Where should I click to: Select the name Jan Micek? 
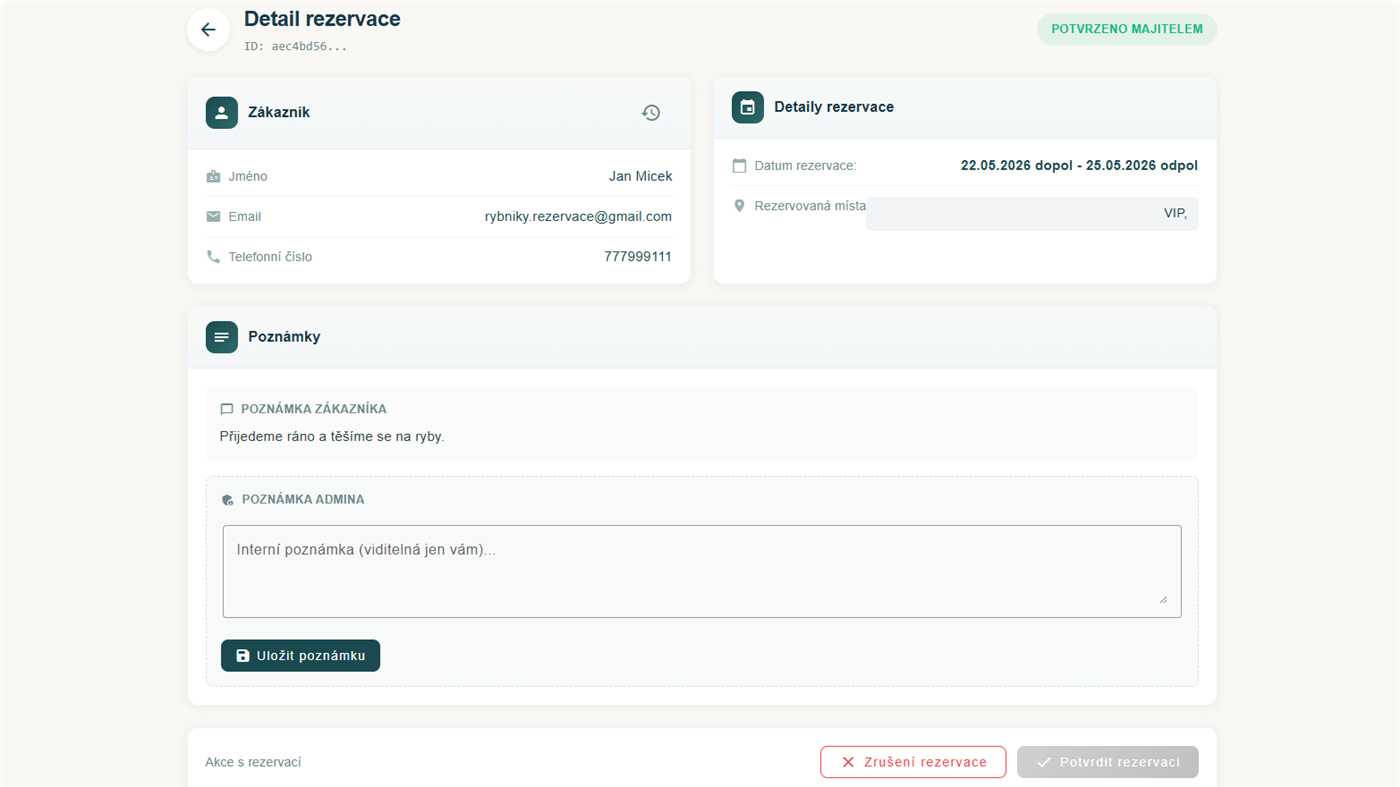tap(641, 177)
